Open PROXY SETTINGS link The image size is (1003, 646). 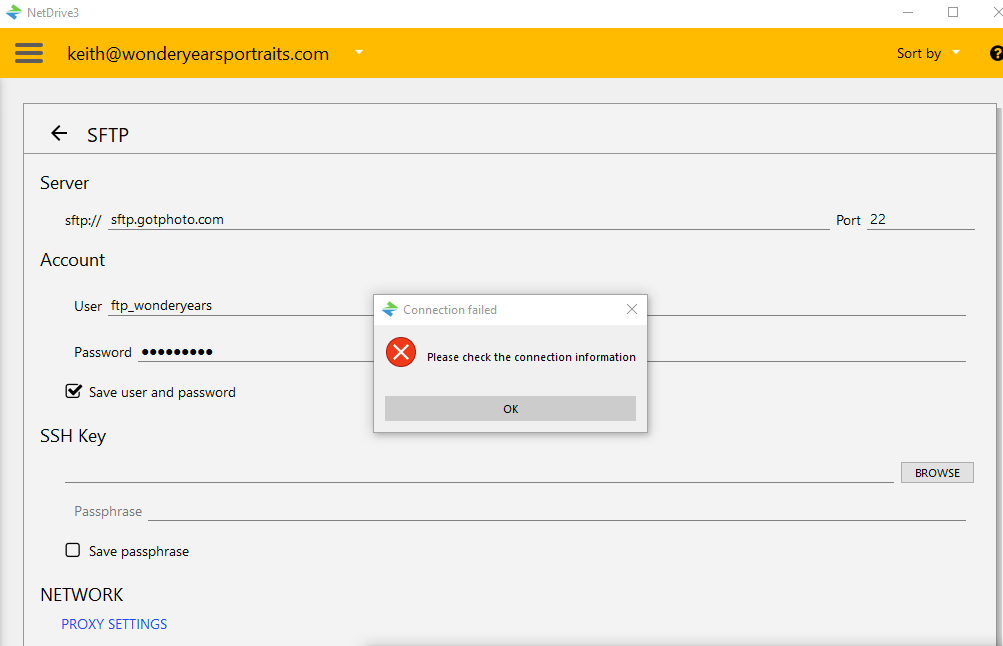tap(114, 624)
